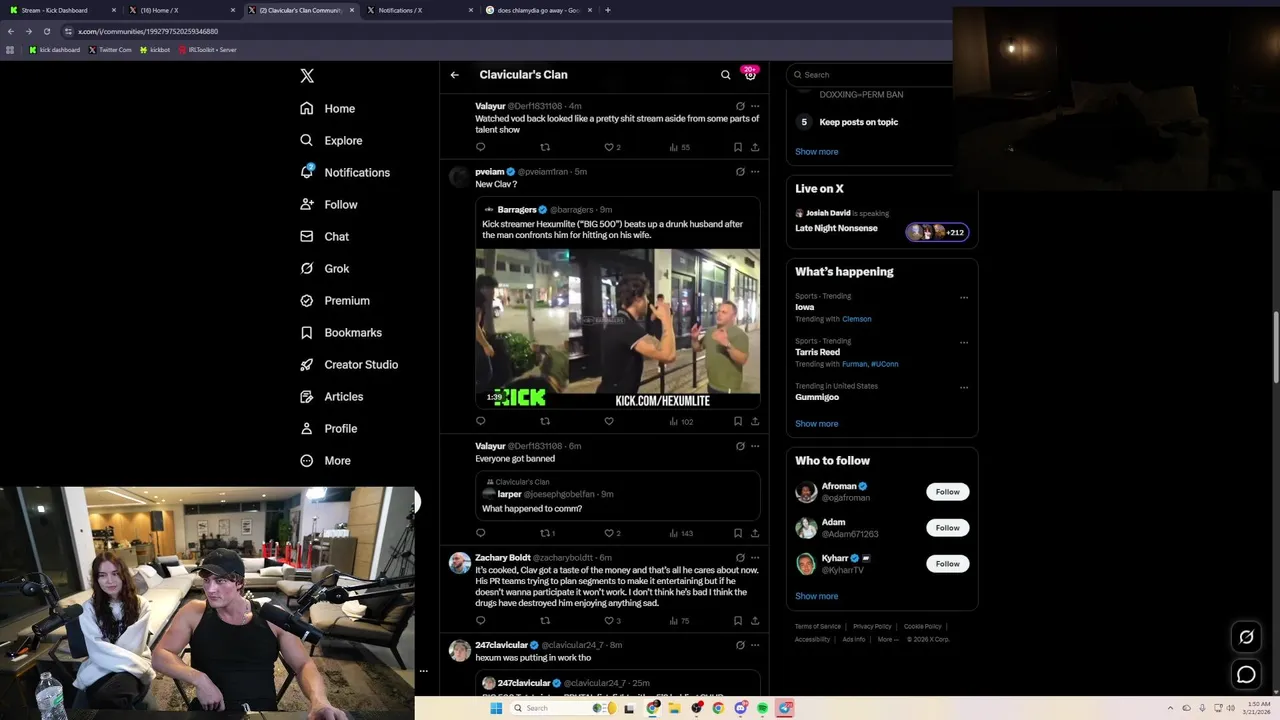This screenshot has width=1280, height=720.
Task: Show more under What's happening
Action: coord(817,424)
